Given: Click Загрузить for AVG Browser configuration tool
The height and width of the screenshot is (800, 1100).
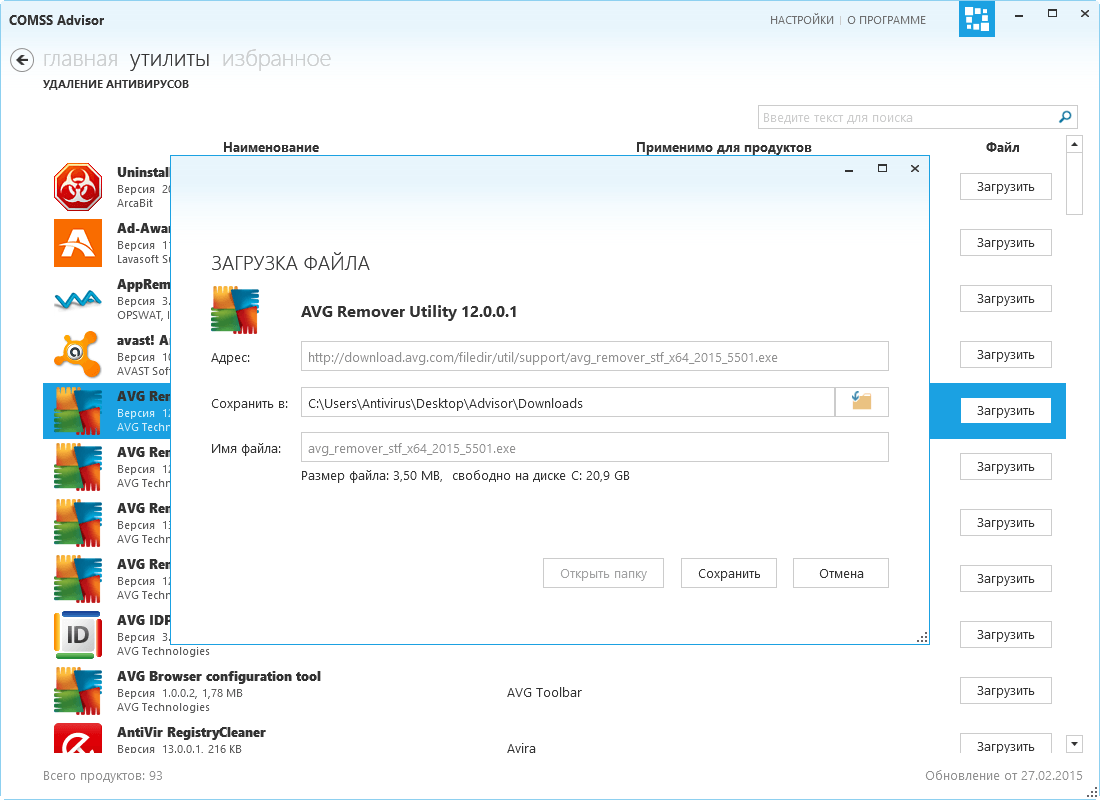Looking at the screenshot, I should pos(1006,691).
